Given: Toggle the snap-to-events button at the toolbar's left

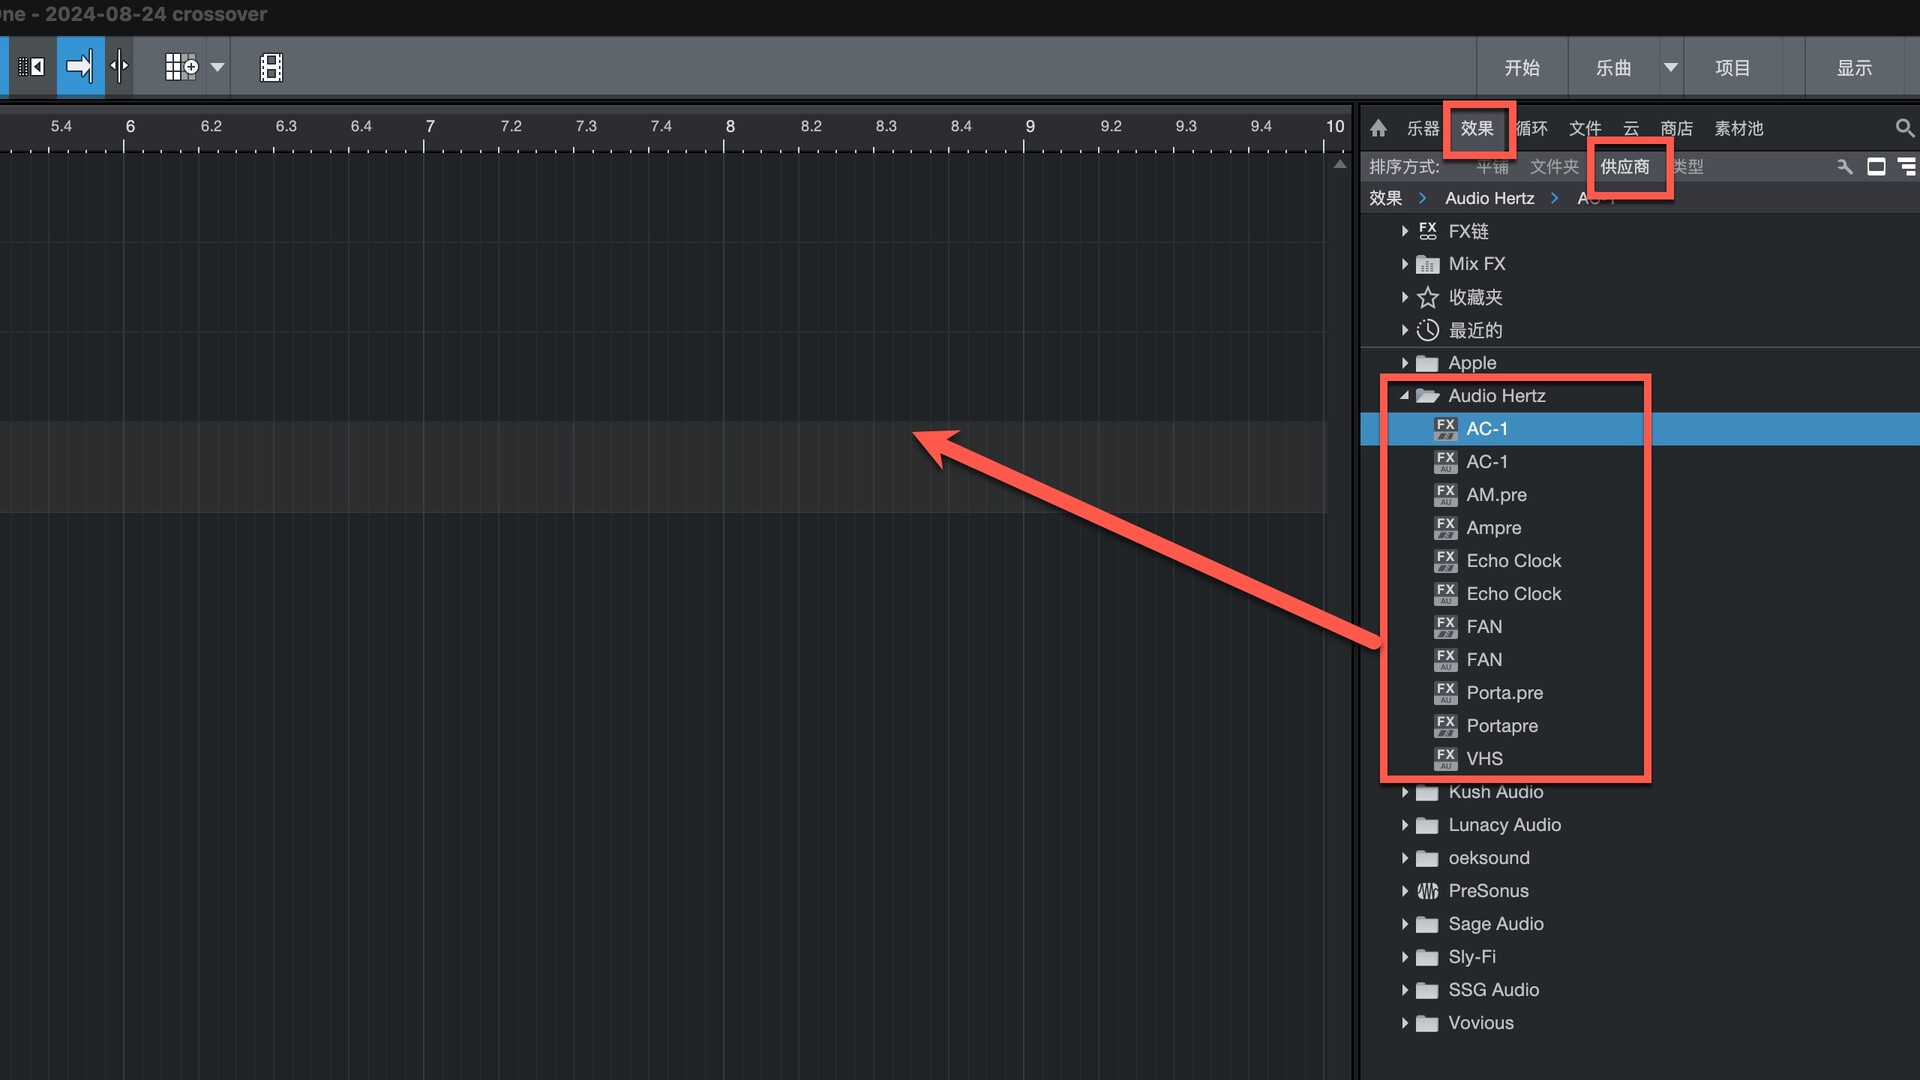Looking at the screenshot, I should [x=32, y=67].
